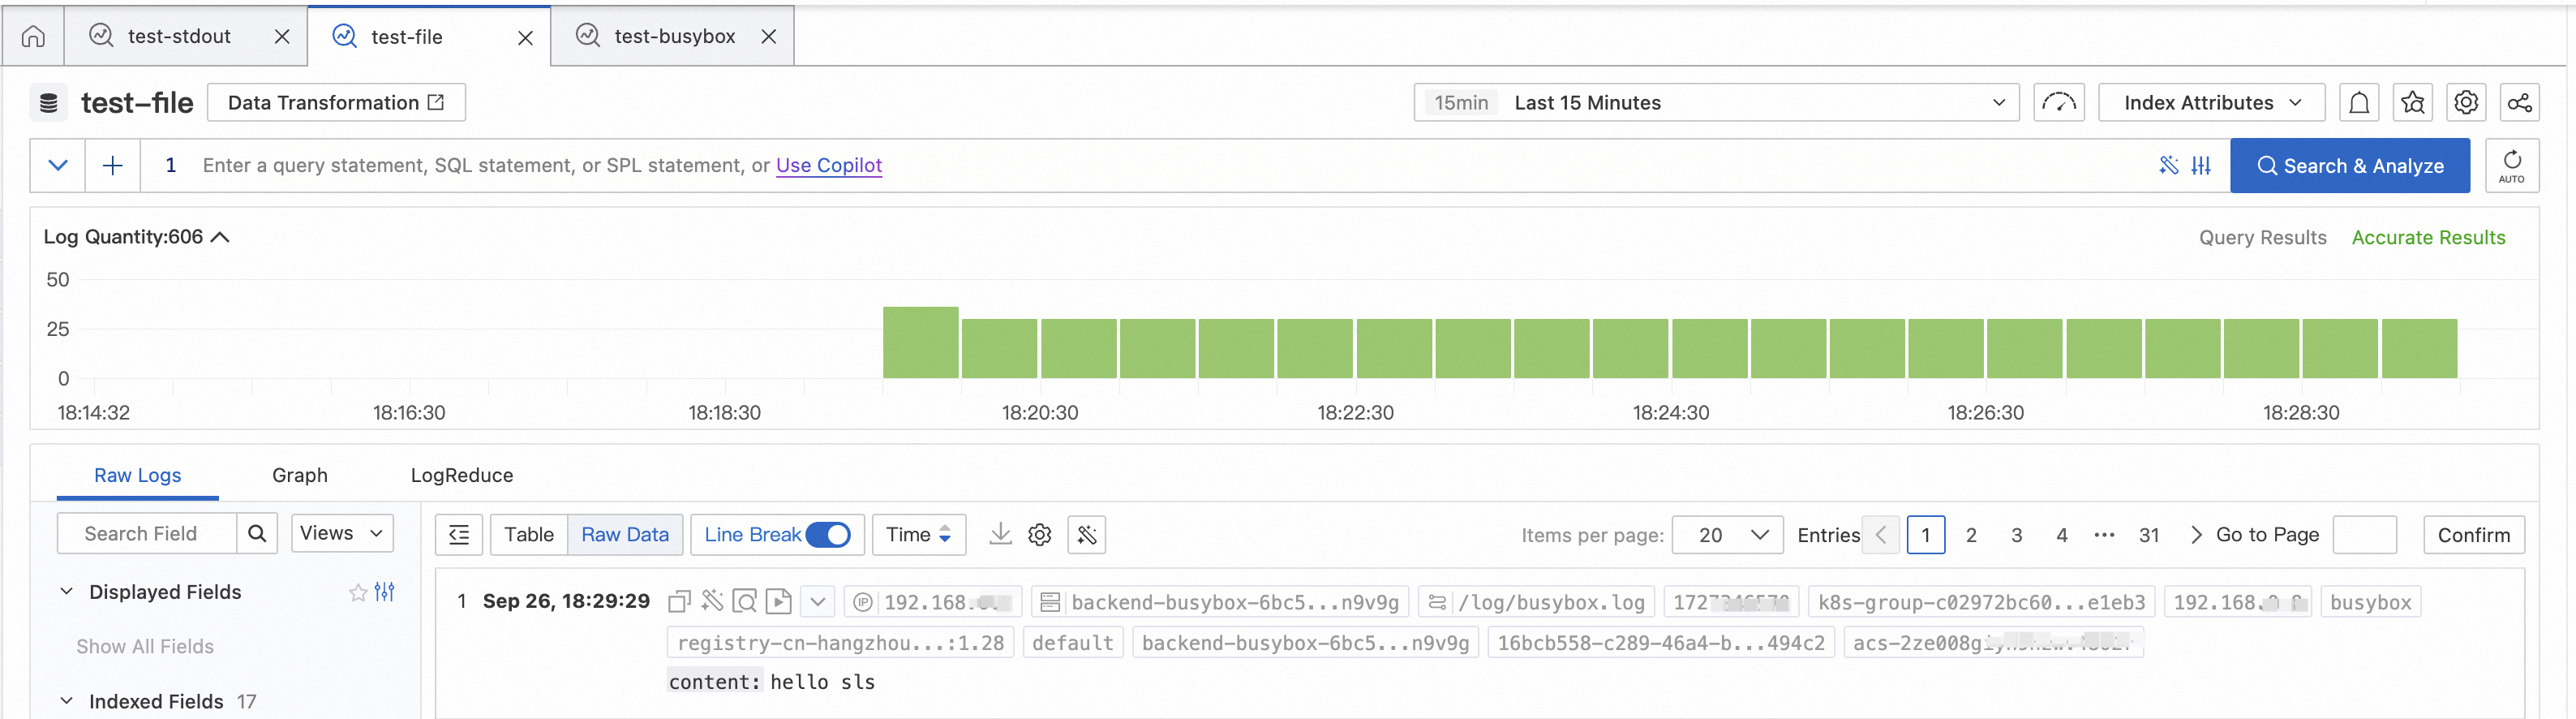Expand the log entry 1 chevron dropdown
The image size is (2576, 719).
tap(818, 602)
